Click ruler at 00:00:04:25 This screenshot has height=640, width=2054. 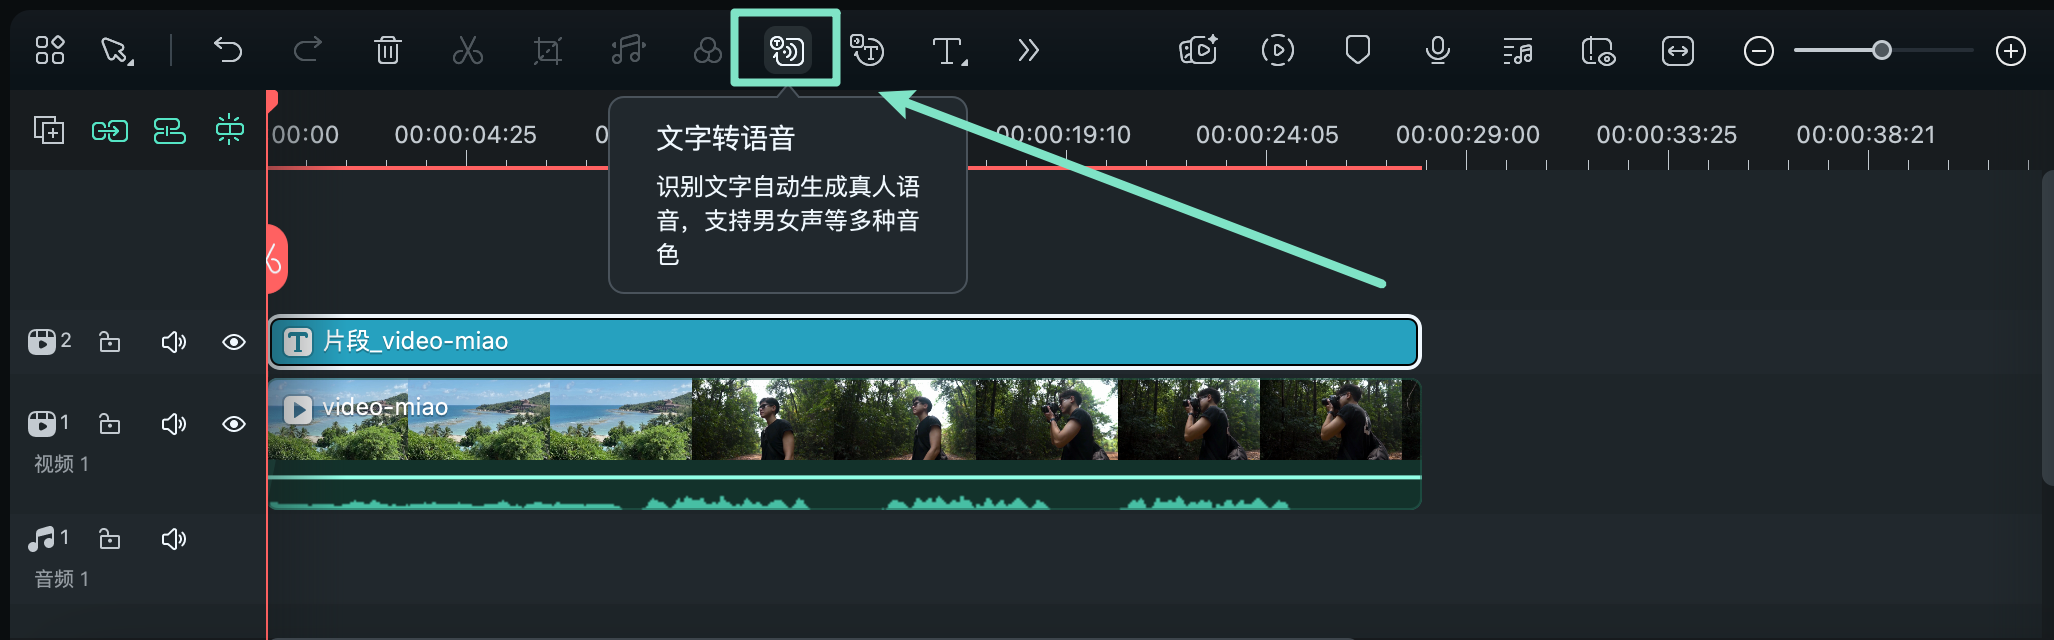pyautogui.click(x=465, y=134)
